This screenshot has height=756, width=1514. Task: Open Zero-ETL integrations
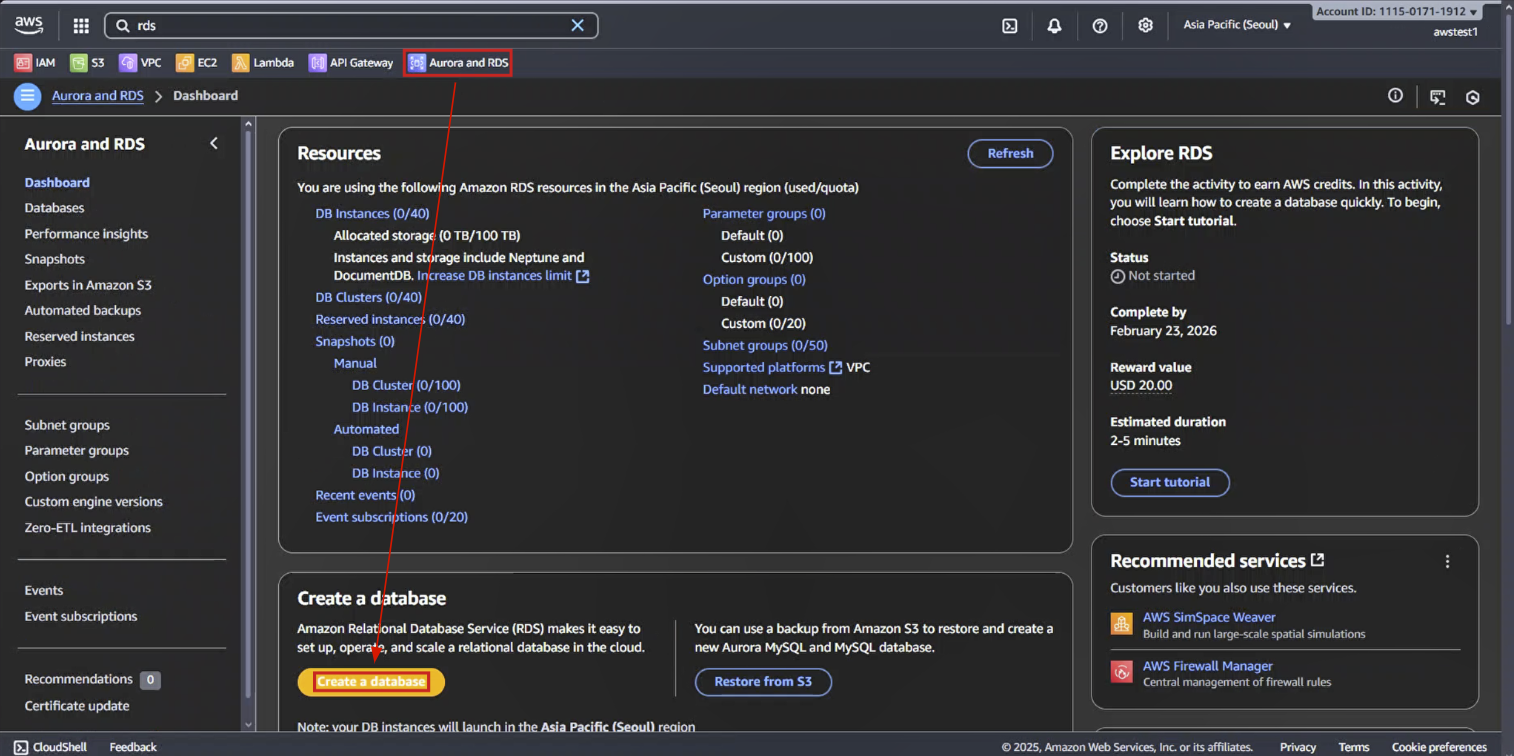[x=87, y=528]
